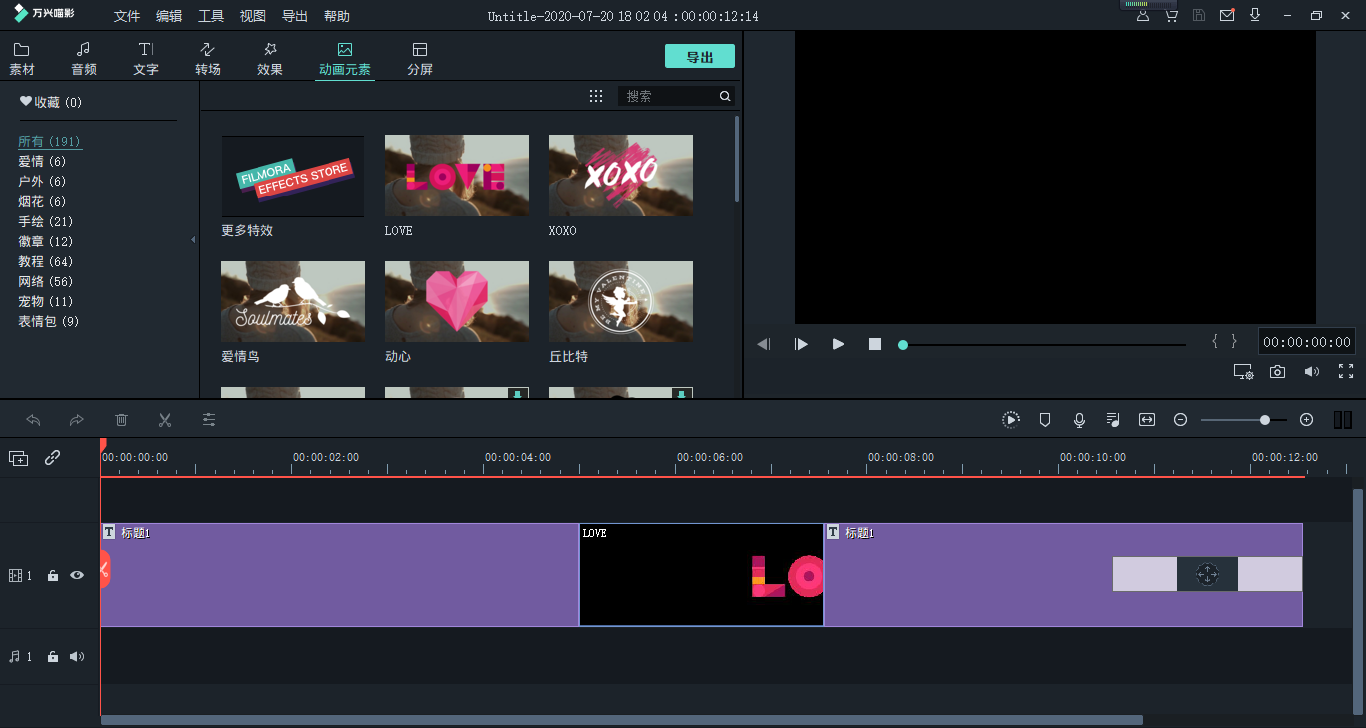This screenshot has width=1366, height=728.
Task: Toggle video track 1 visibility eye
Action: click(77, 575)
